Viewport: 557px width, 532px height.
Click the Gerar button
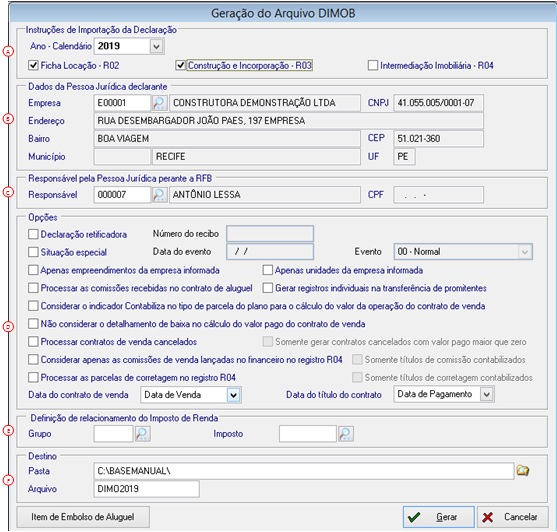438,517
